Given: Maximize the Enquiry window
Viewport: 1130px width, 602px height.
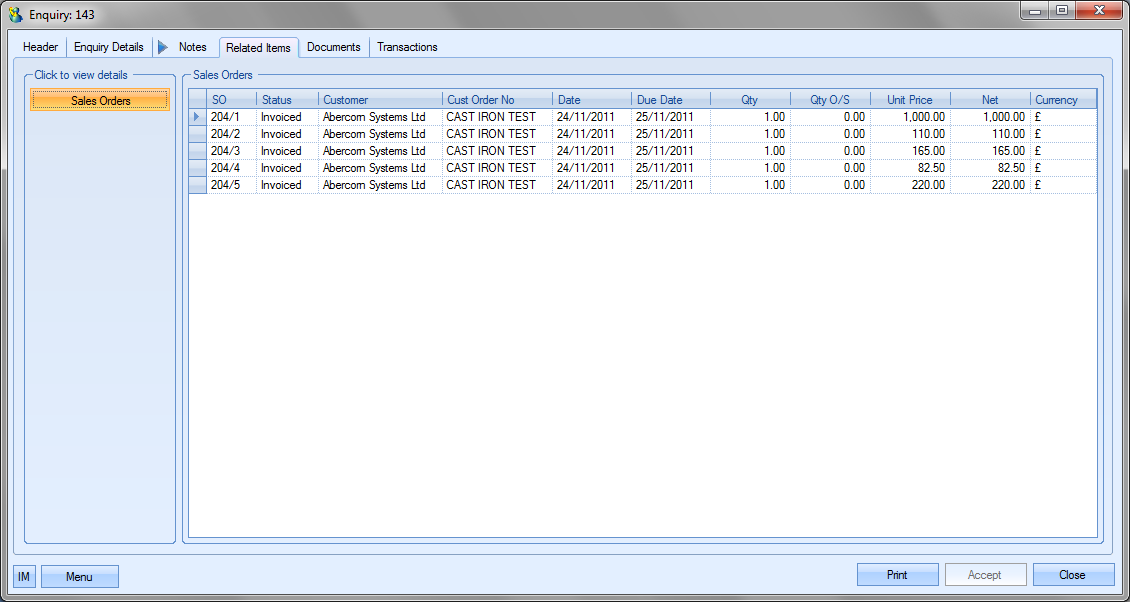Looking at the screenshot, I should click(1062, 10).
